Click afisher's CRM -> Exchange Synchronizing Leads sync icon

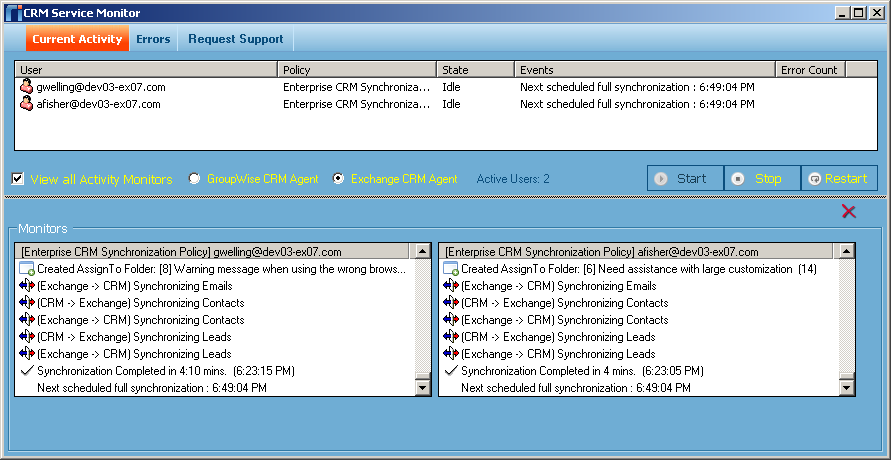pos(451,337)
